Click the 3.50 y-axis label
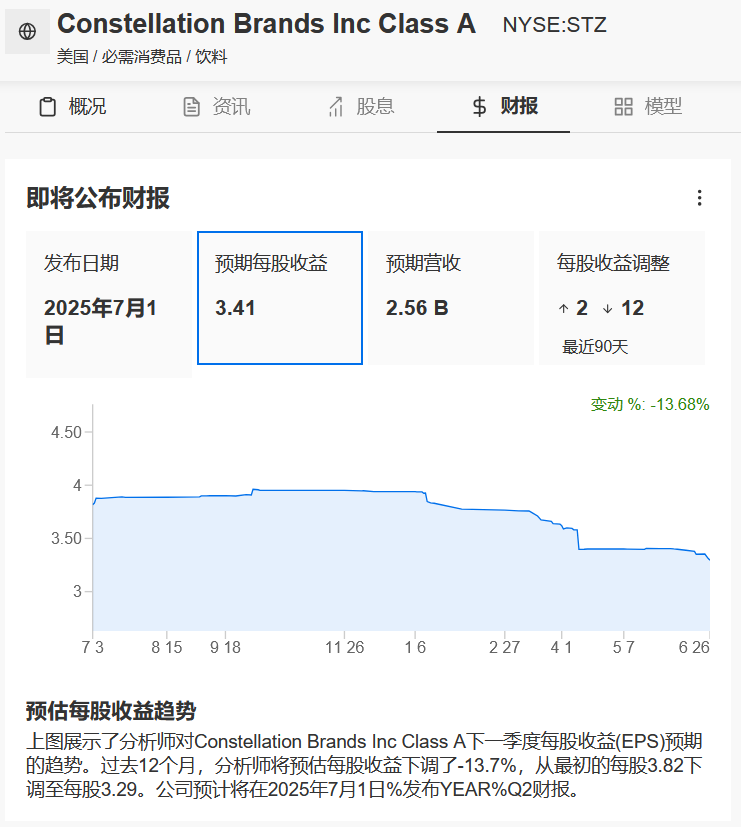 [66, 538]
